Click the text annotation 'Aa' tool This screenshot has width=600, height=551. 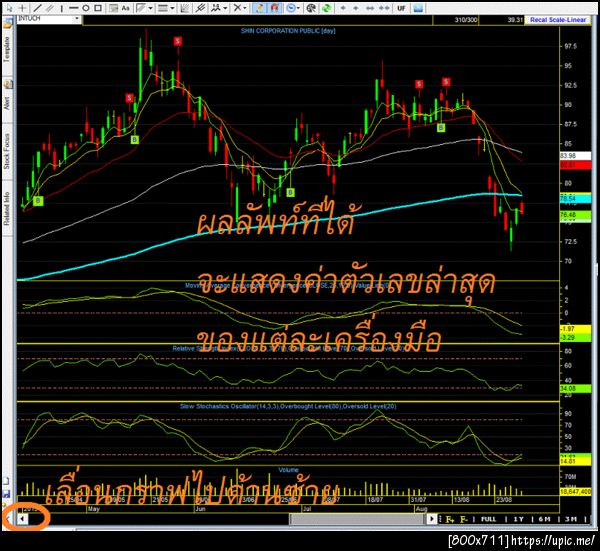pyautogui.click(x=126, y=8)
